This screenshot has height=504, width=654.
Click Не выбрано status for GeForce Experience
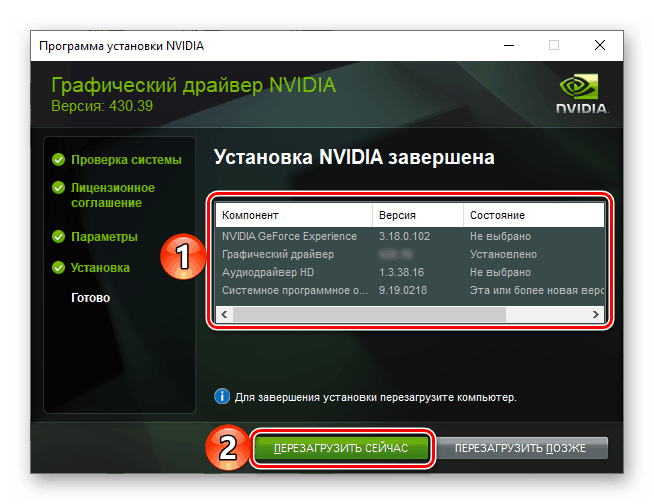[x=500, y=236]
